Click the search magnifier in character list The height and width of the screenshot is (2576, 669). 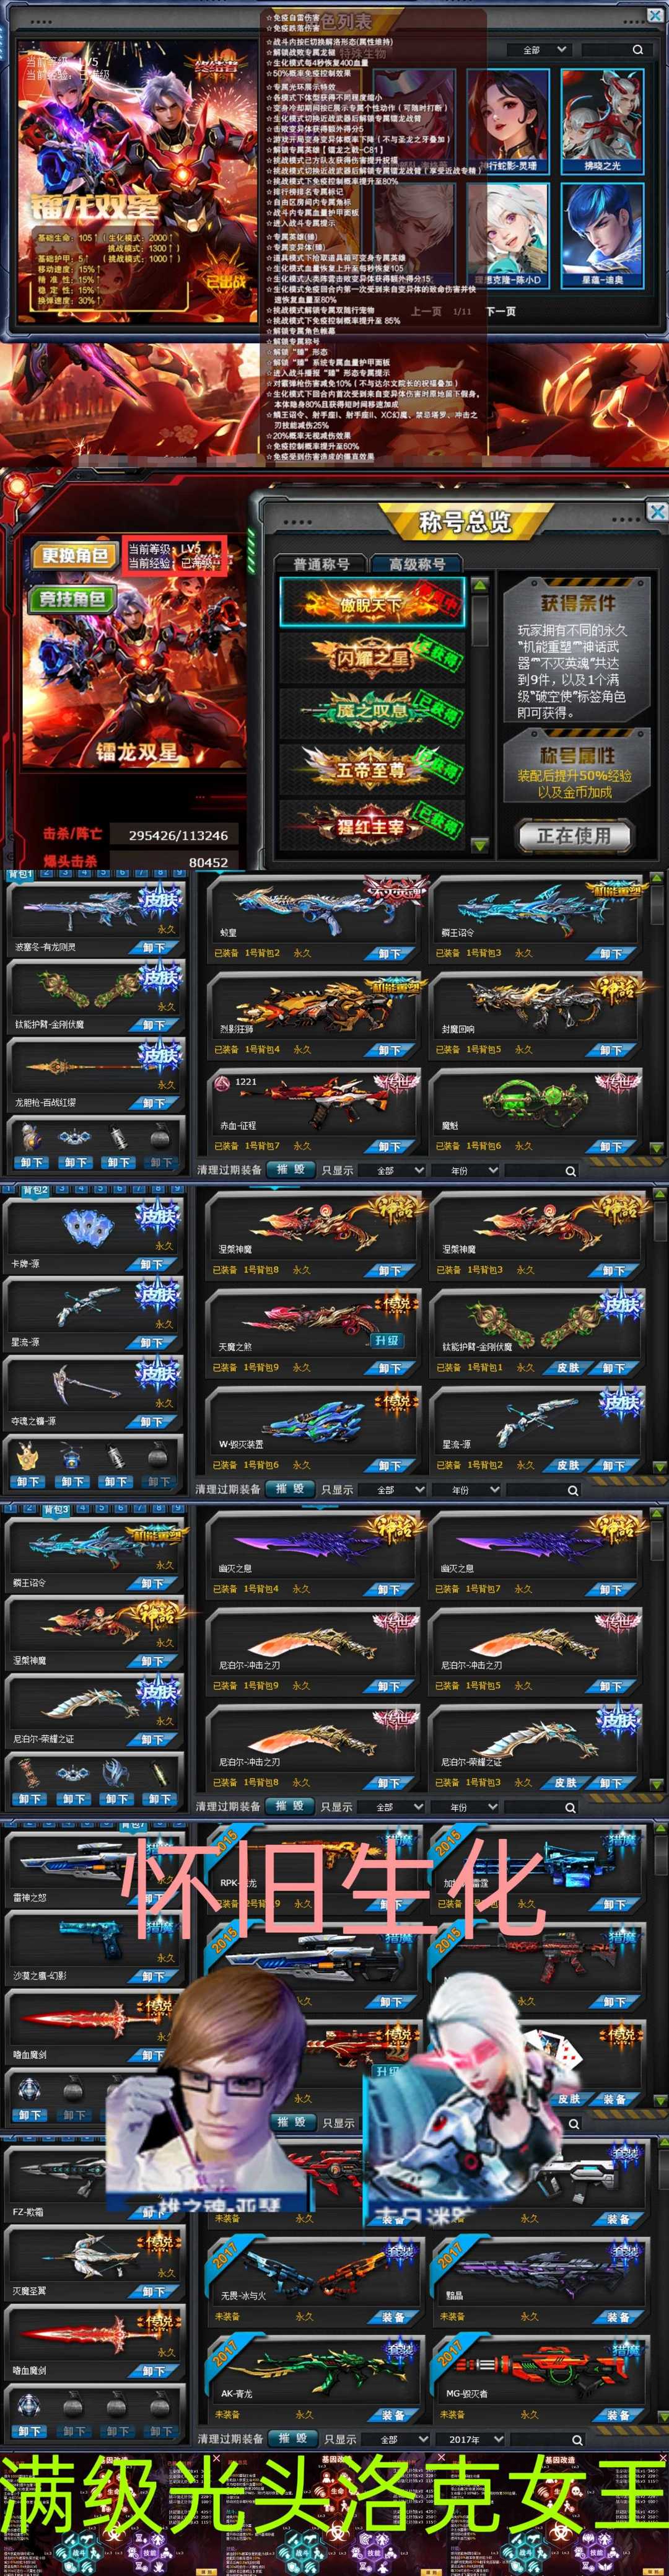point(637,50)
